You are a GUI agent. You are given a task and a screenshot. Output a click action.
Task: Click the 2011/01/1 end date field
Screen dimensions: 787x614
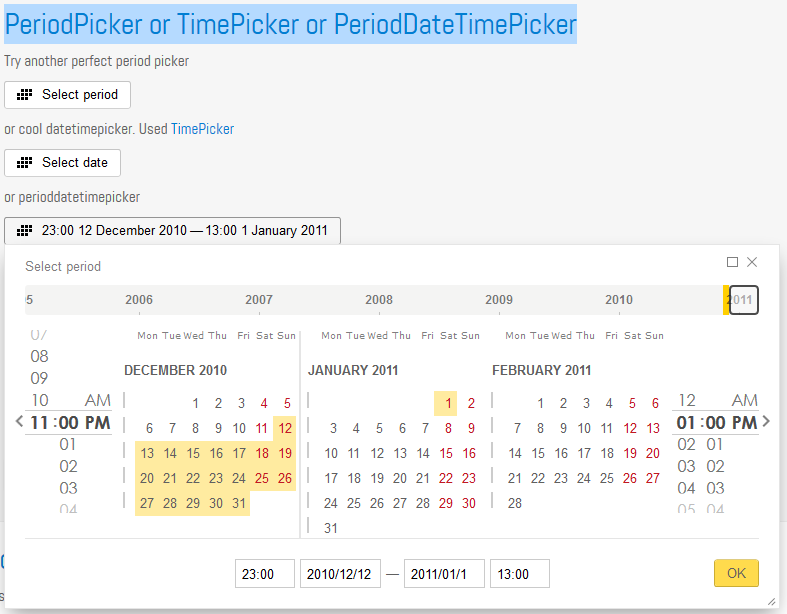444,574
